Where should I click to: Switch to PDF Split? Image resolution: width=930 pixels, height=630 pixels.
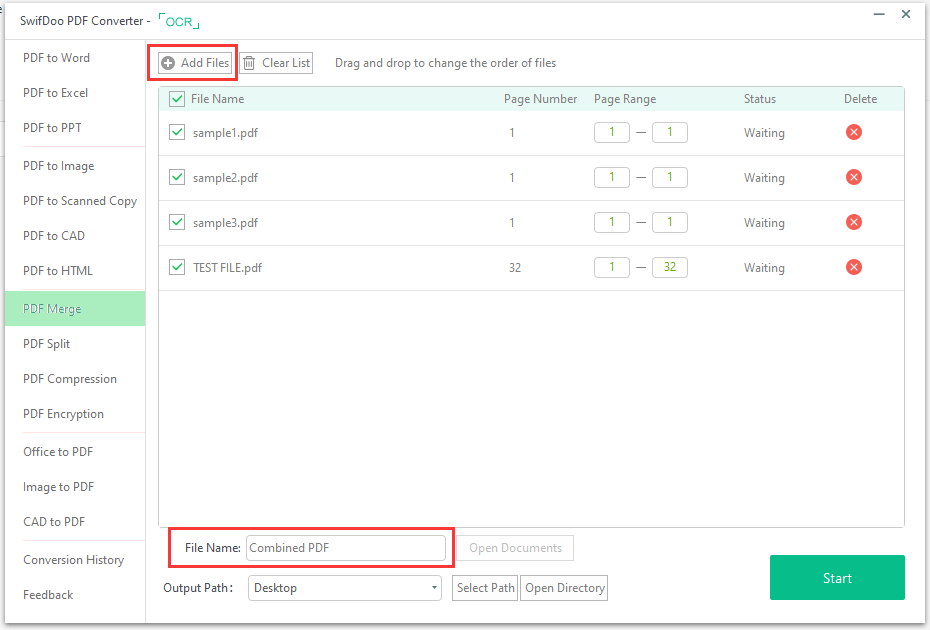click(46, 344)
